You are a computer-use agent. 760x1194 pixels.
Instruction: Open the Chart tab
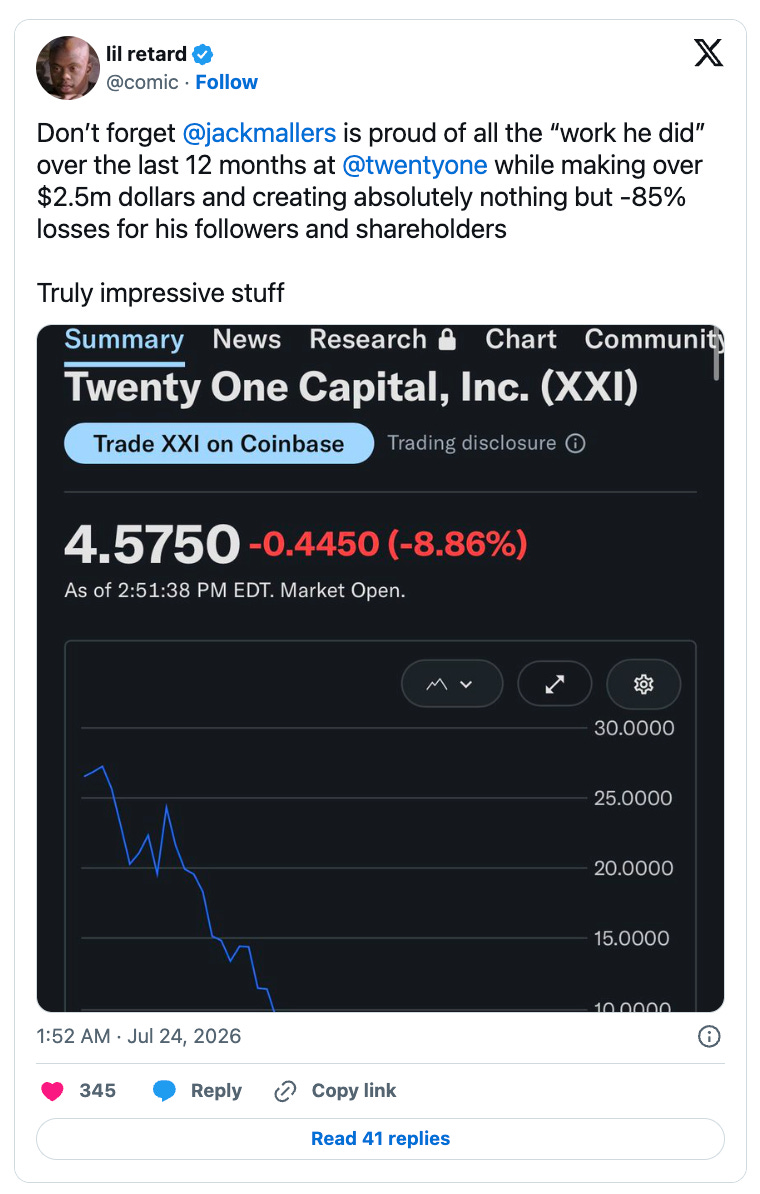521,340
